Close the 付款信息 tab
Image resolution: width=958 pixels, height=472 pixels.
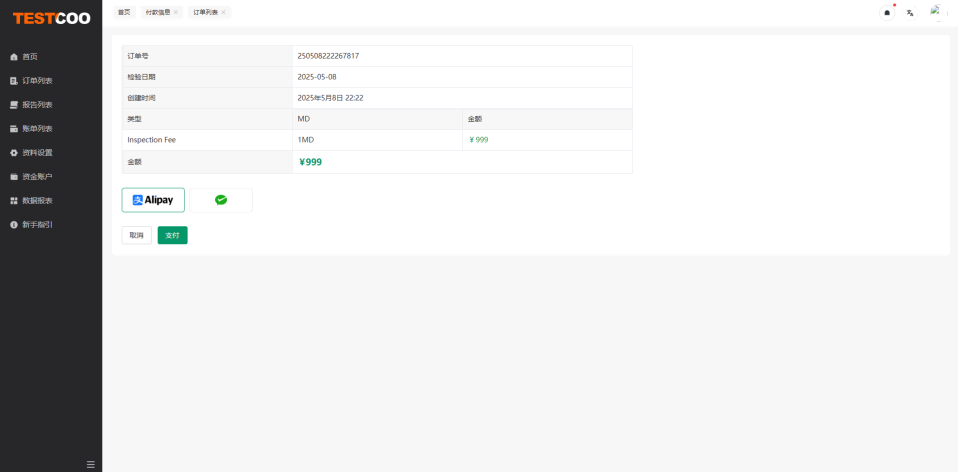176,12
